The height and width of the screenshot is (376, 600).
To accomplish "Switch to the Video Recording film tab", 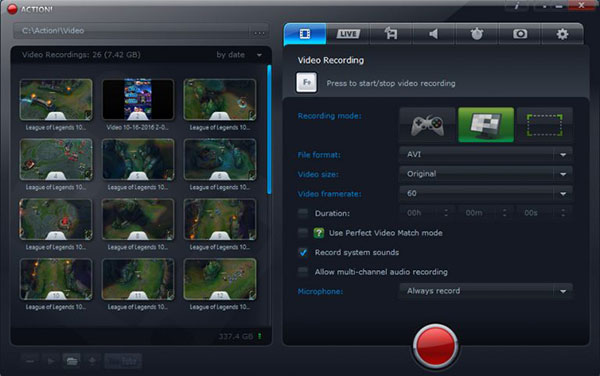I will tap(305, 34).
